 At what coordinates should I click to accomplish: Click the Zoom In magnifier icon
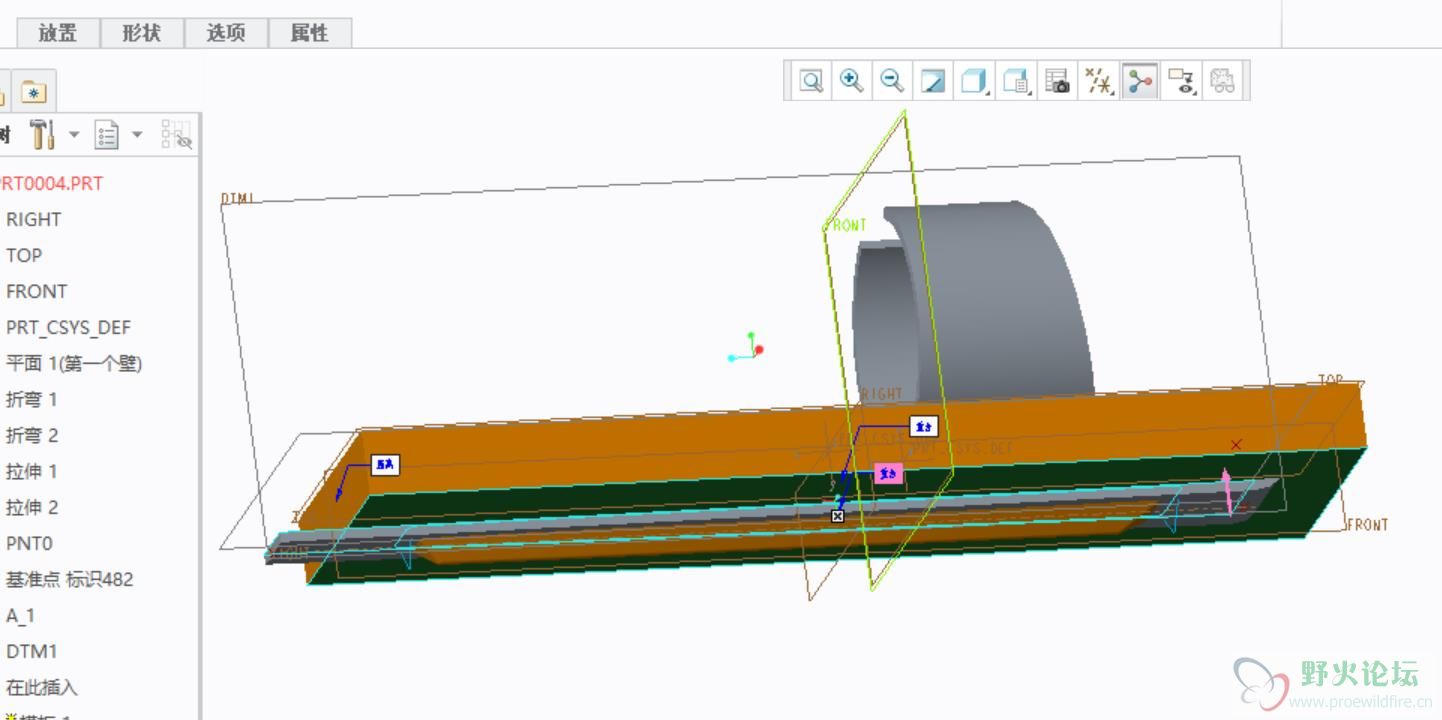pyautogui.click(x=852, y=81)
